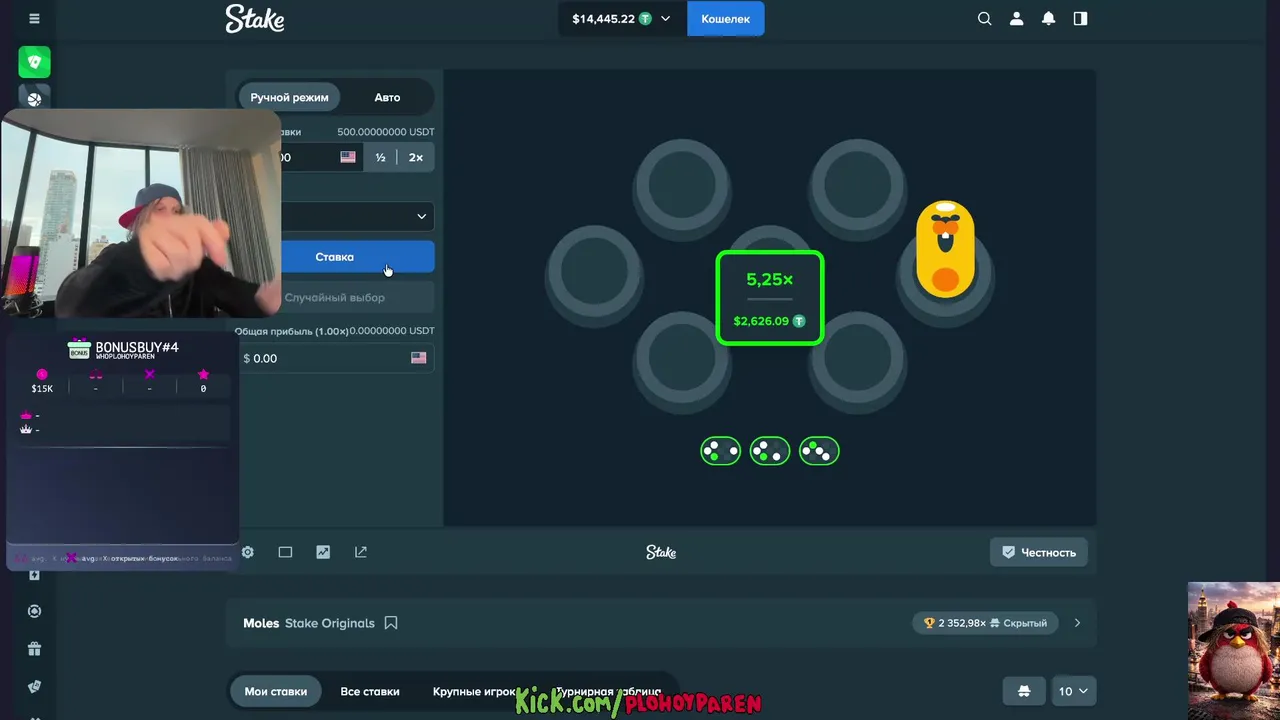Open the hamburger sidebar menu
This screenshot has width=1280, height=720.
click(x=34, y=19)
